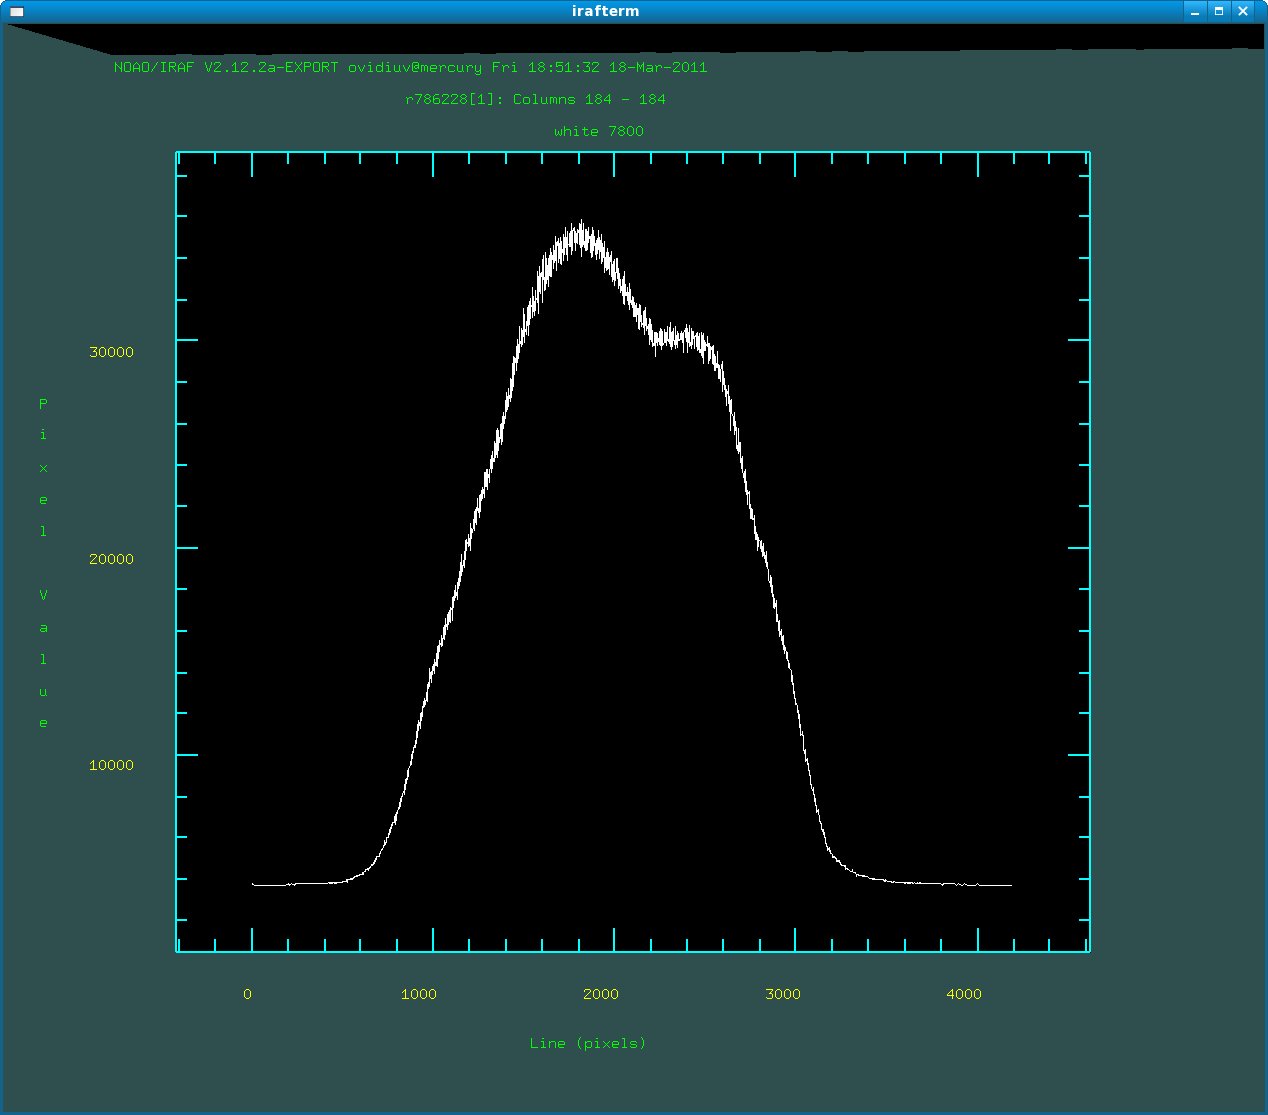This screenshot has height=1115, width=1268.
Task: Click the 2000 tick label on x-axis
Action: [601, 994]
